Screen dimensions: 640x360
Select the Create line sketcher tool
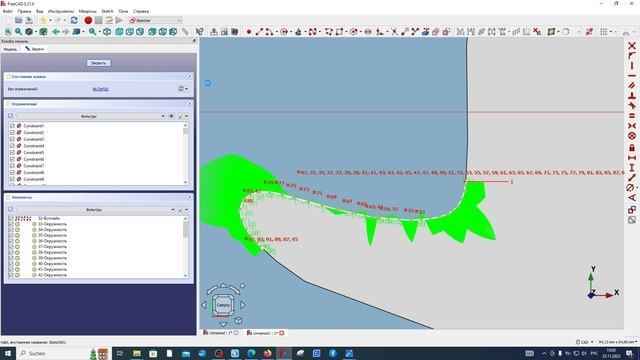pos(259,31)
